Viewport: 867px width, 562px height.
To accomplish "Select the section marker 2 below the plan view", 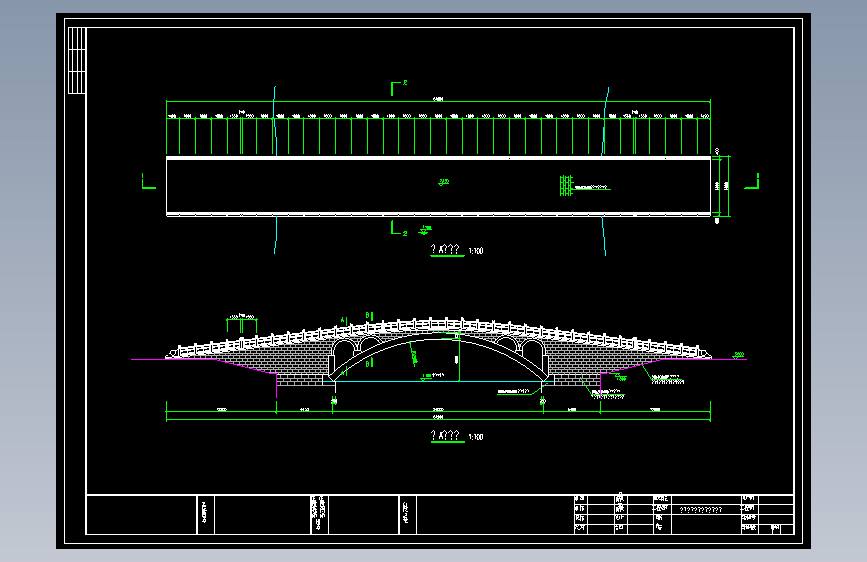I will point(399,228).
